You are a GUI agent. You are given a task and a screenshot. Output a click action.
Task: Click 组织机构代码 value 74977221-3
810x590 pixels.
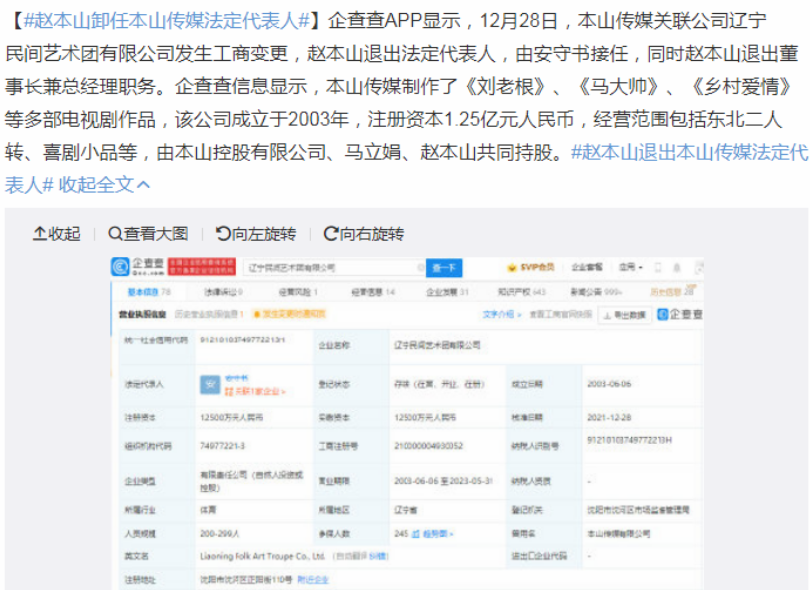222,445
